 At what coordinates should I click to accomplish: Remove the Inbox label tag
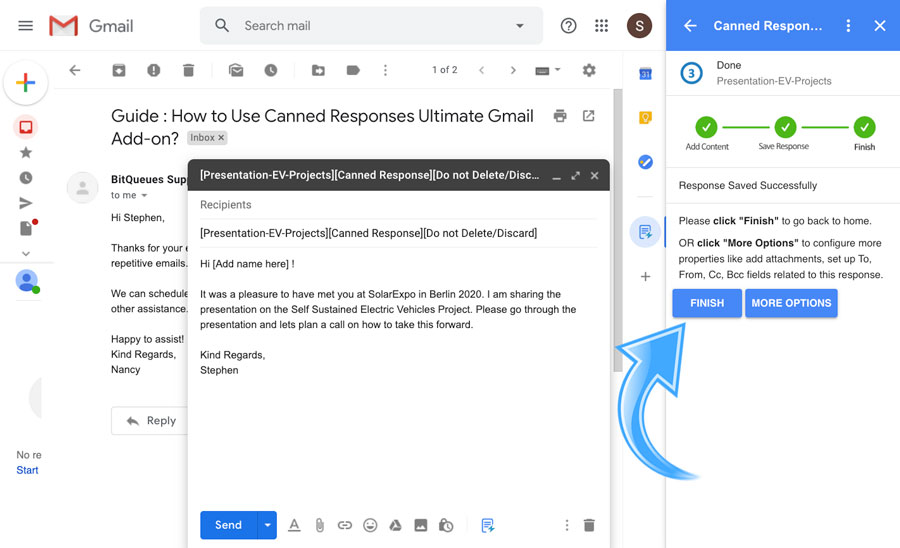(x=221, y=138)
